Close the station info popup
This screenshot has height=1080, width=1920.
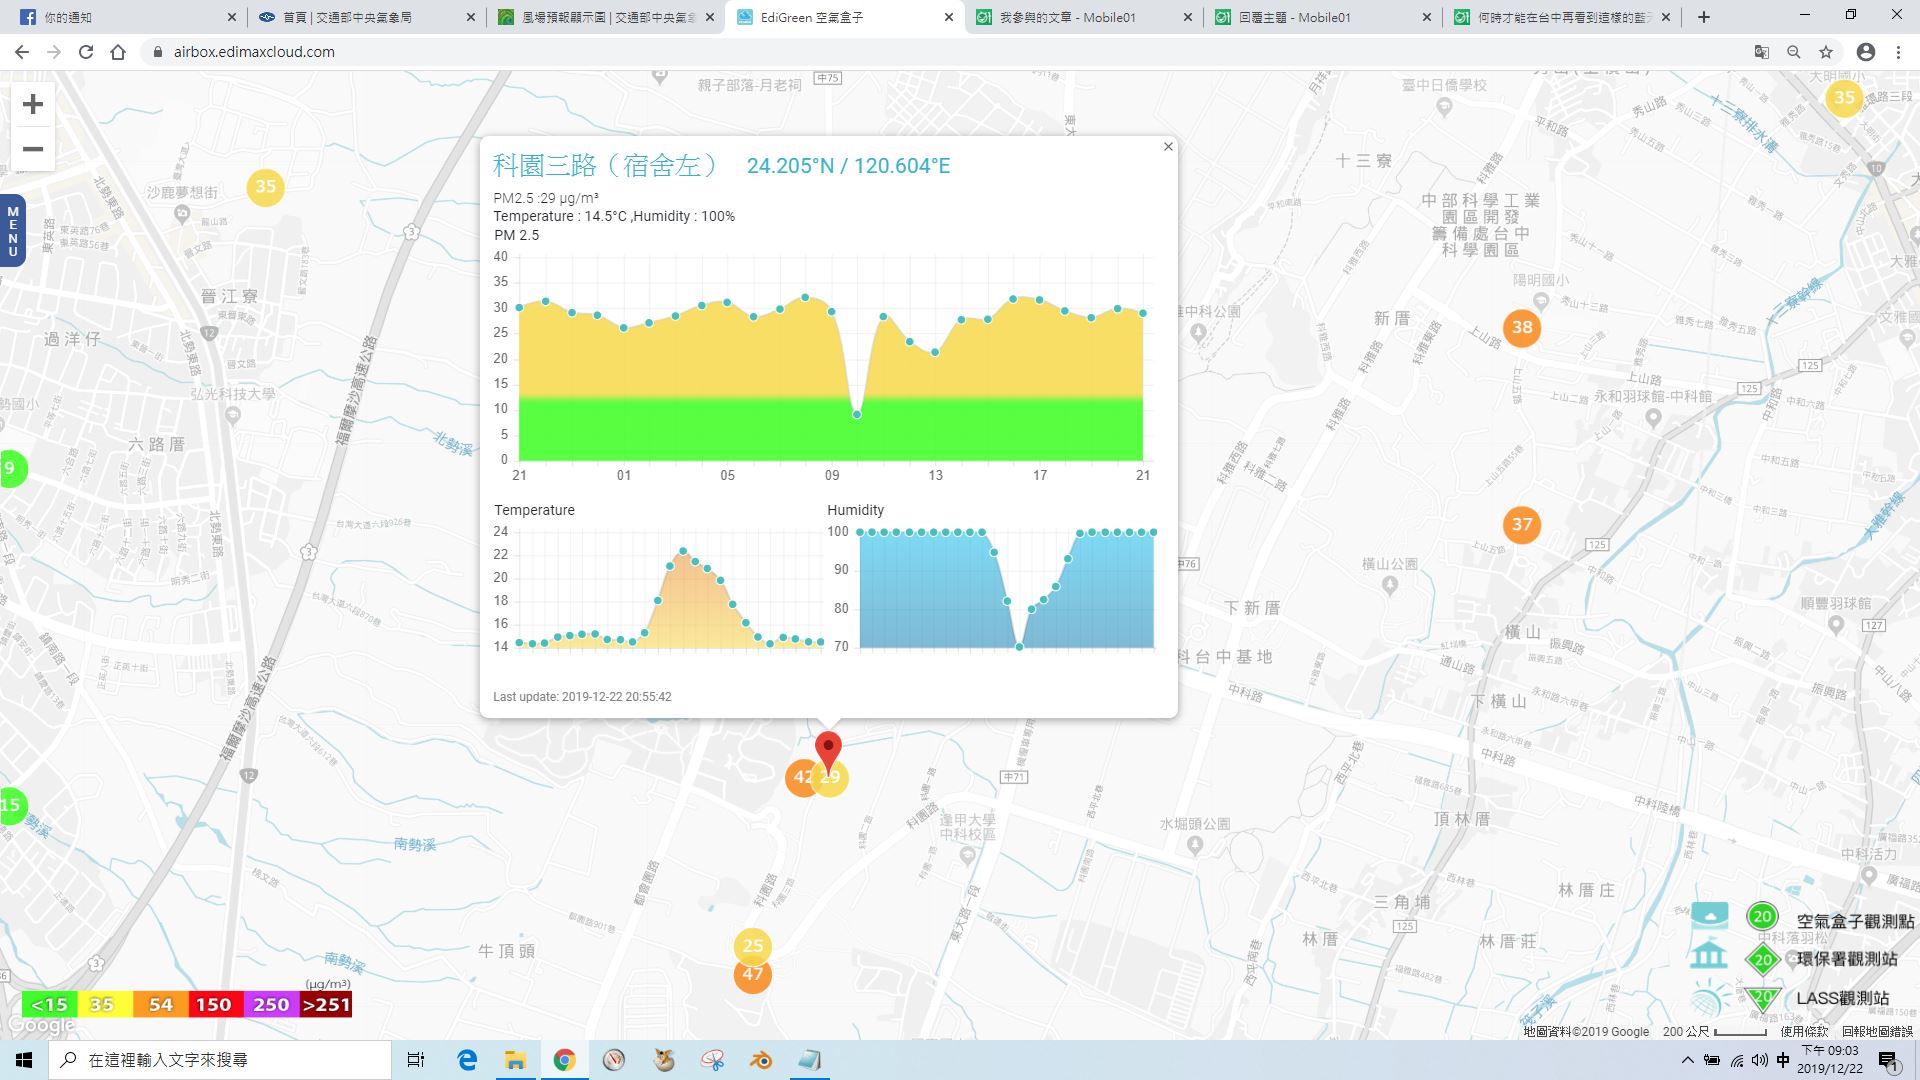(1168, 147)
